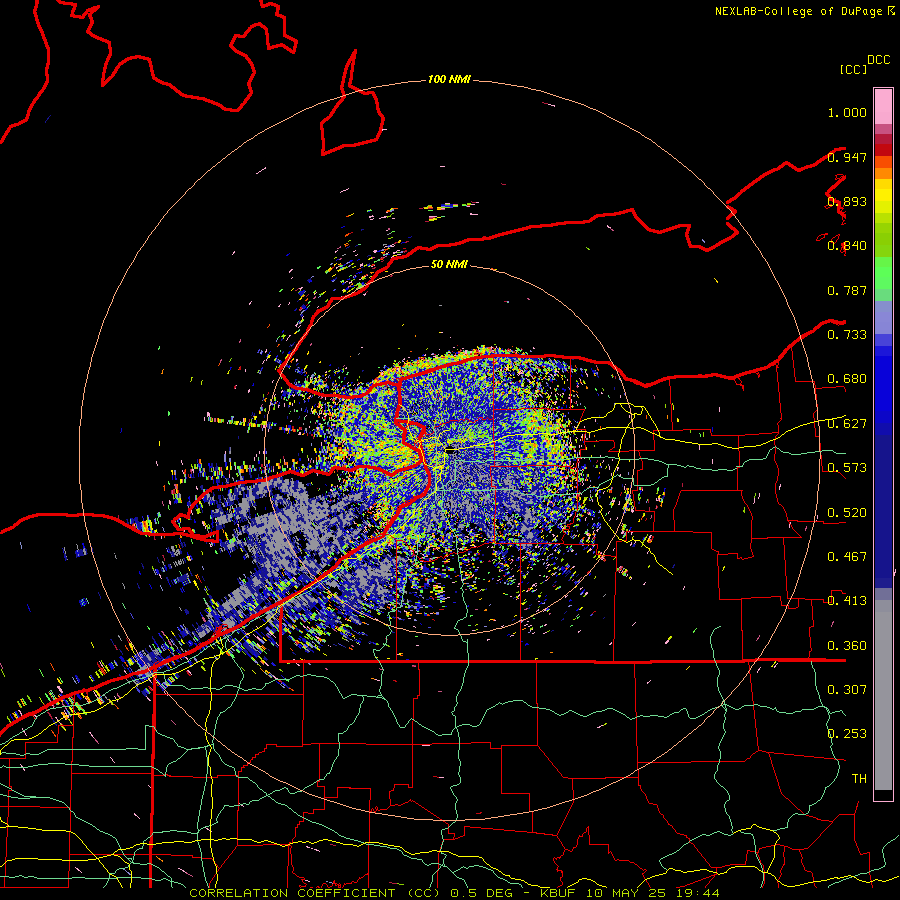Click the DCC product label above colorbar
The image size is (900, 900).
878,60
